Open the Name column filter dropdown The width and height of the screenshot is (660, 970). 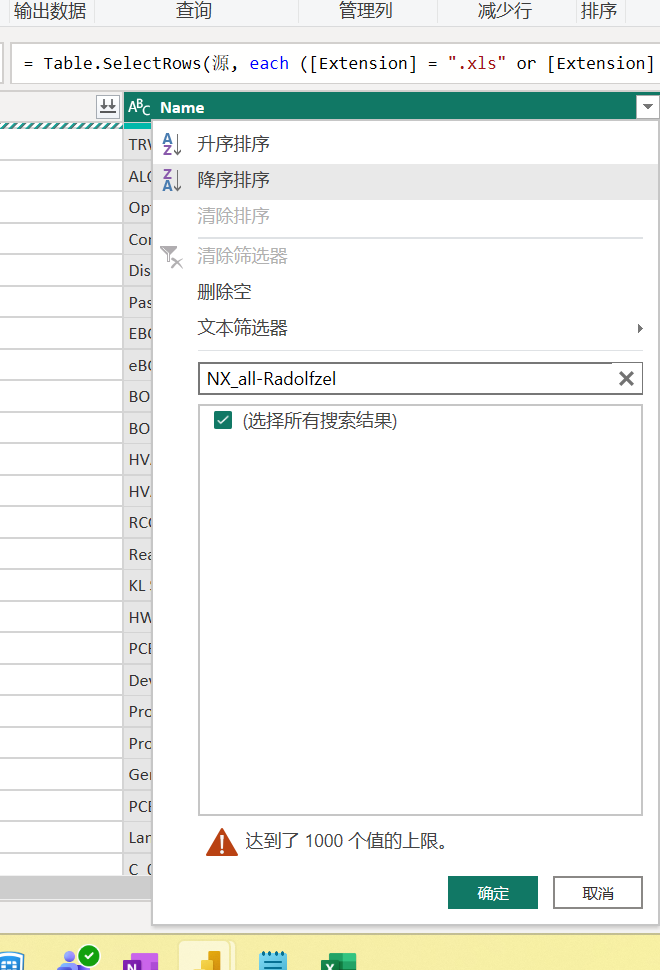(647, 107)
